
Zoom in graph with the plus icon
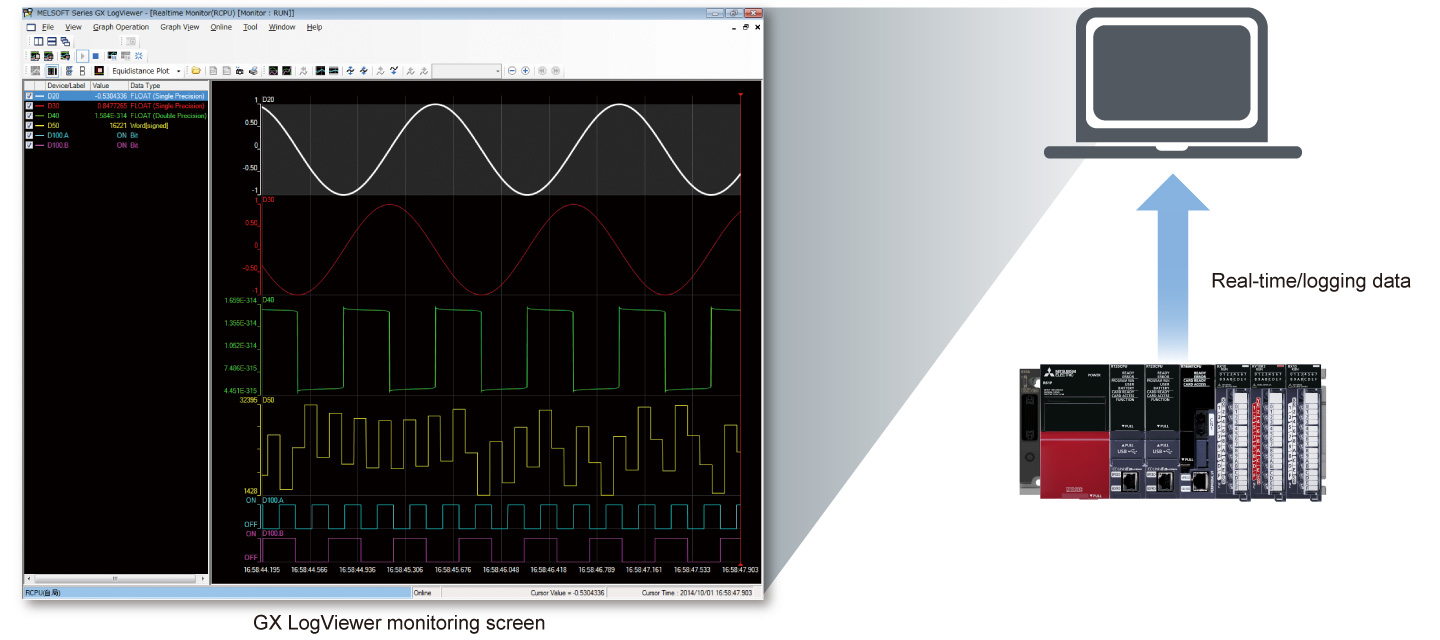coord(525,71)
